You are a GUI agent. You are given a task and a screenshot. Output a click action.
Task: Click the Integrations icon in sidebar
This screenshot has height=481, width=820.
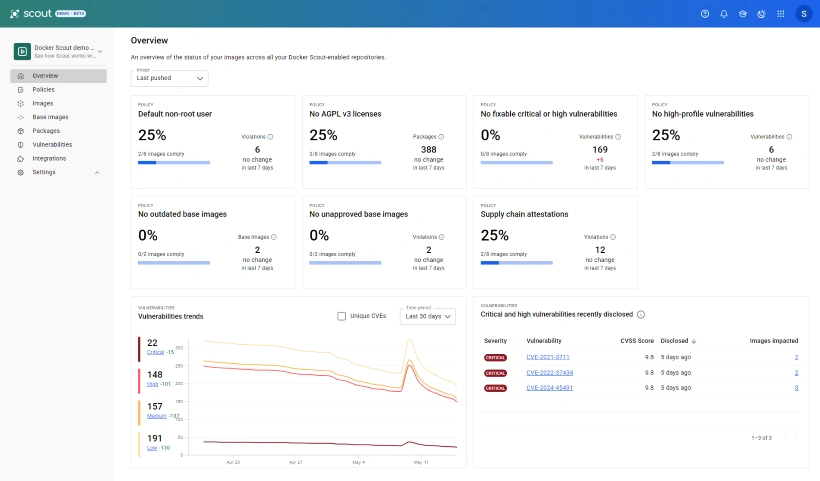(x=21, y=158)
